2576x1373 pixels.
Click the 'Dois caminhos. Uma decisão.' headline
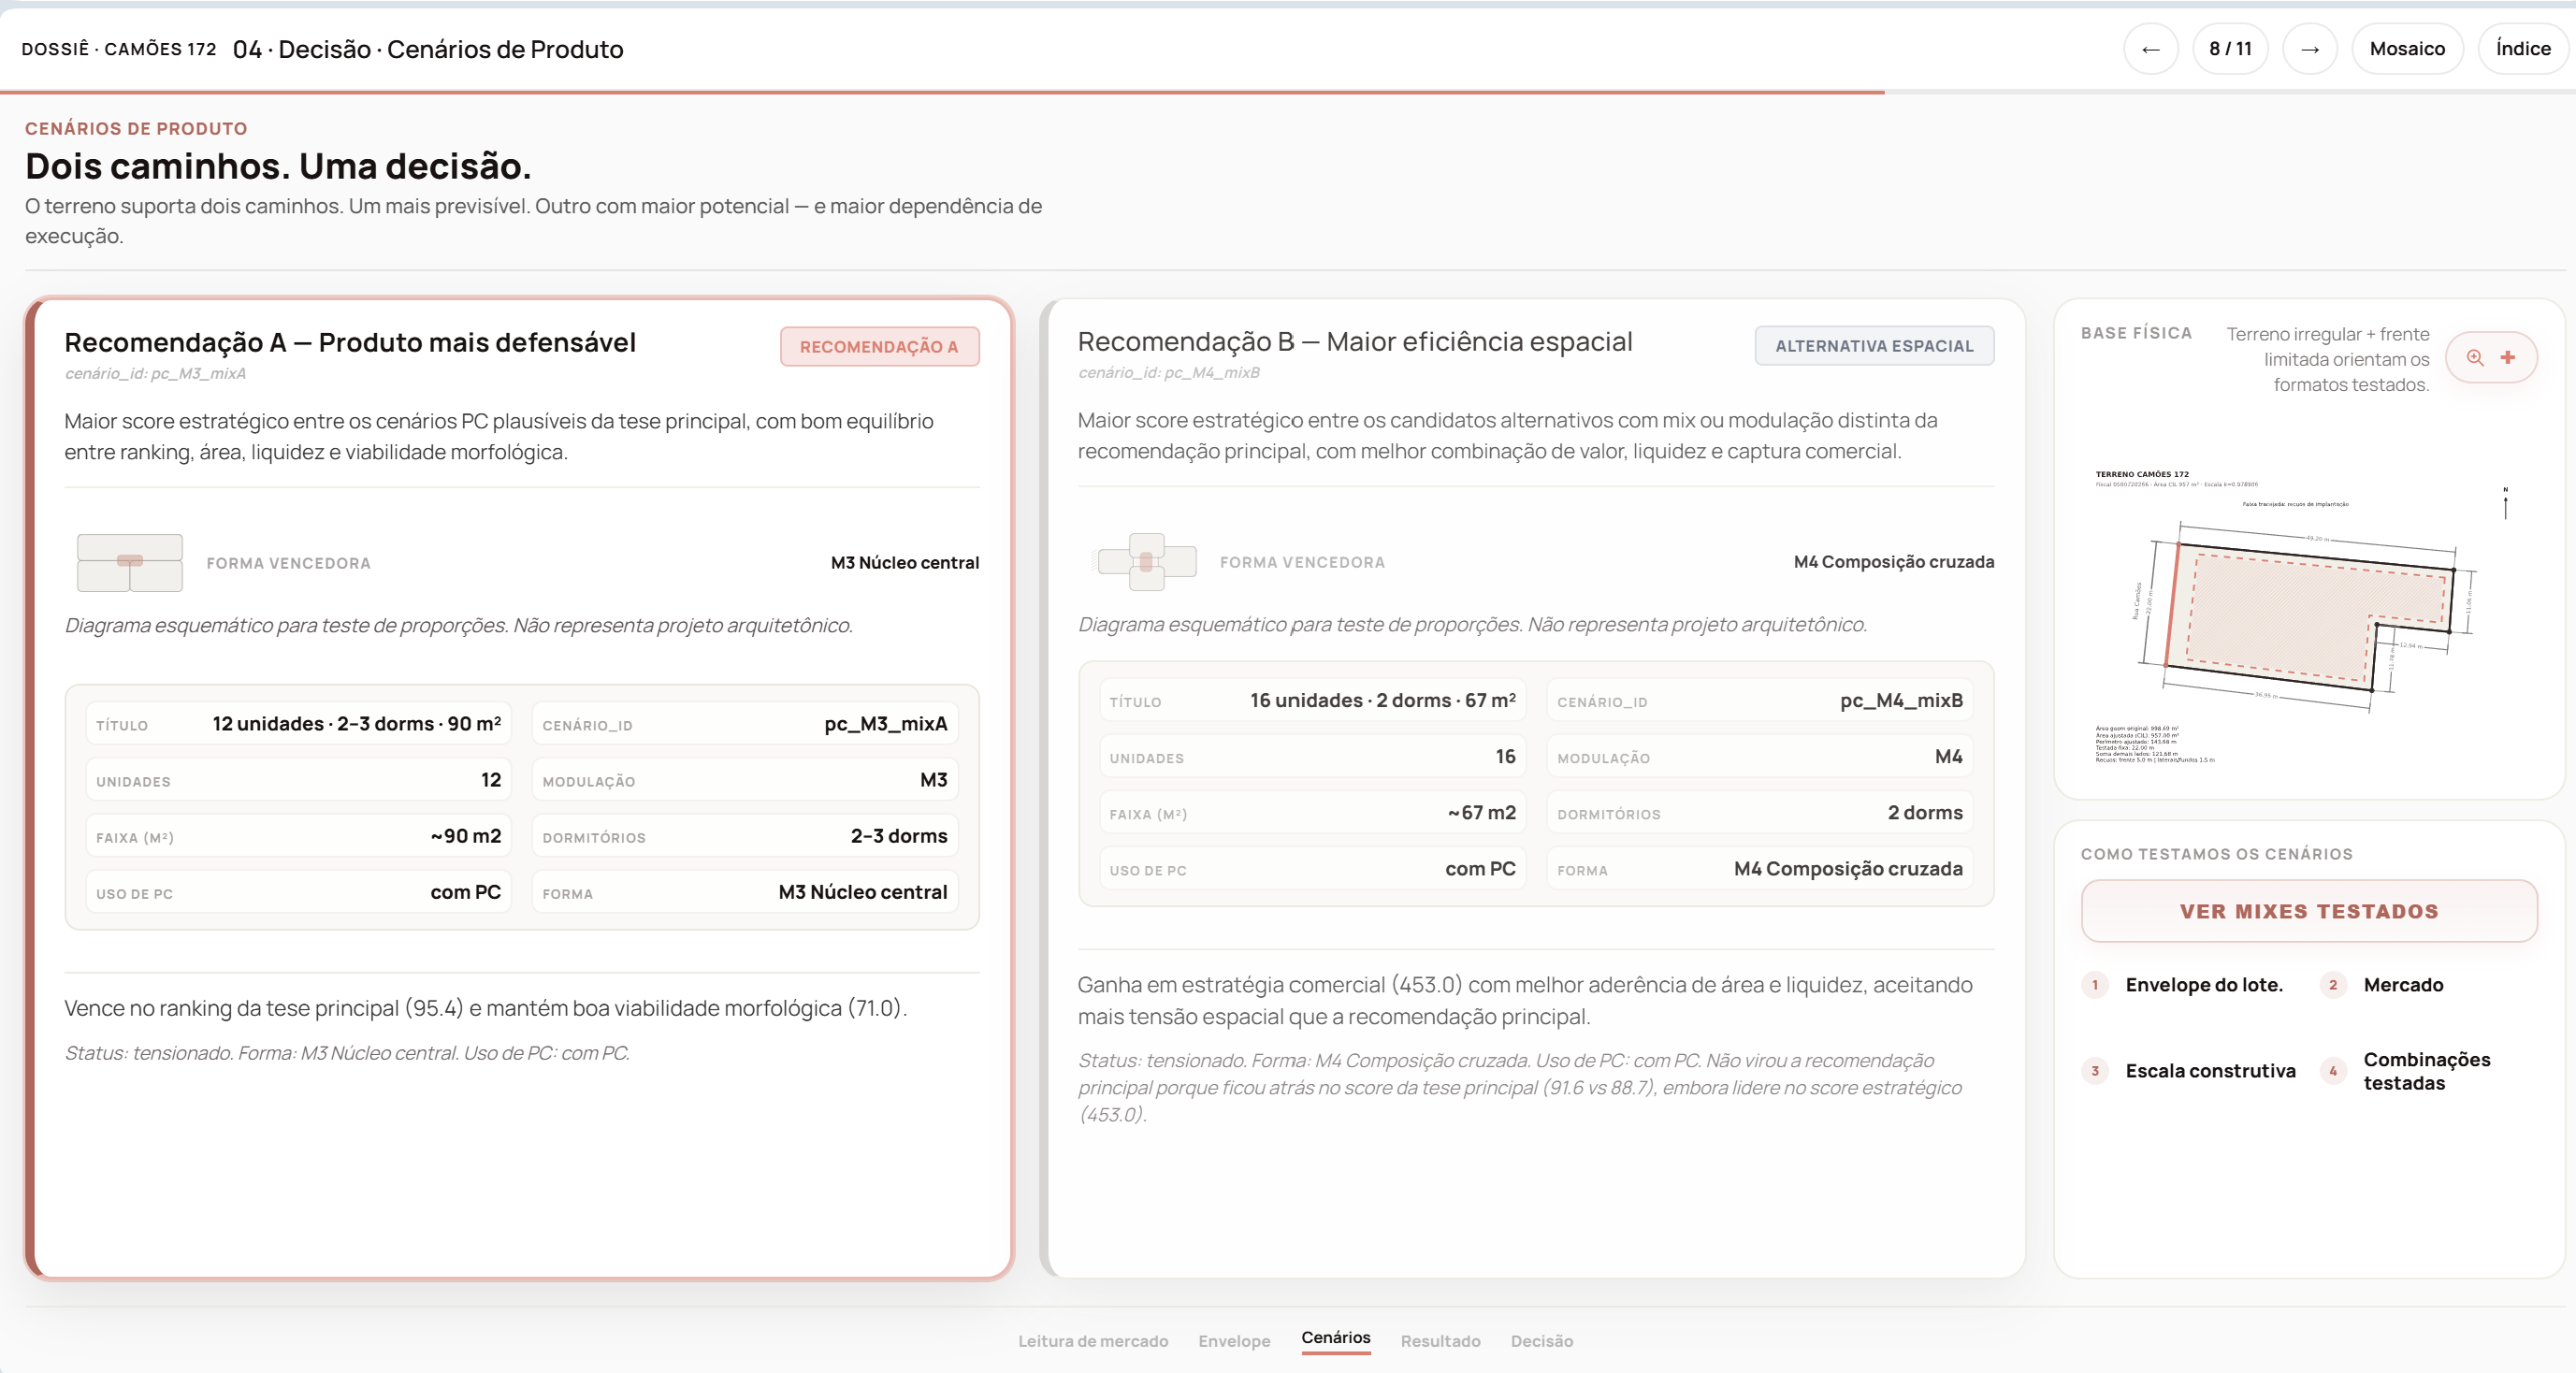tap(278, 166)
